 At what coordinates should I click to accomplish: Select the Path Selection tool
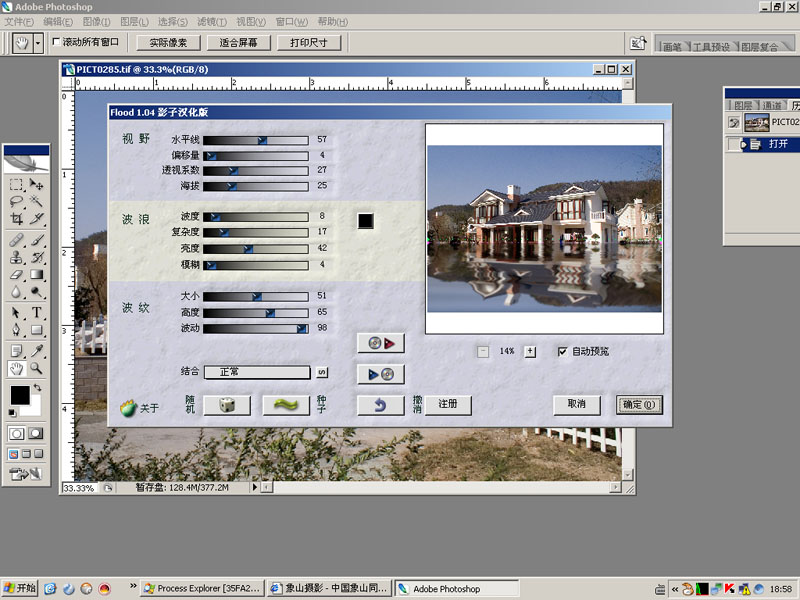16,312
